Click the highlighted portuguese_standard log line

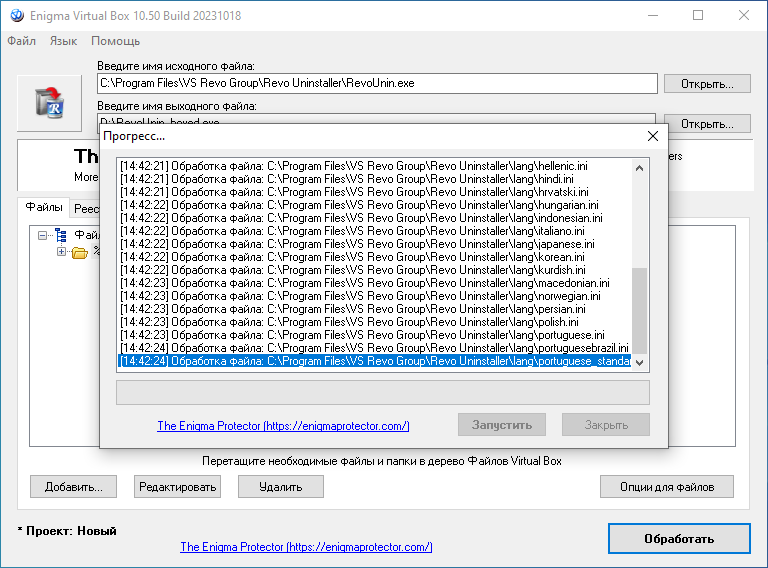tap(375, 361)
